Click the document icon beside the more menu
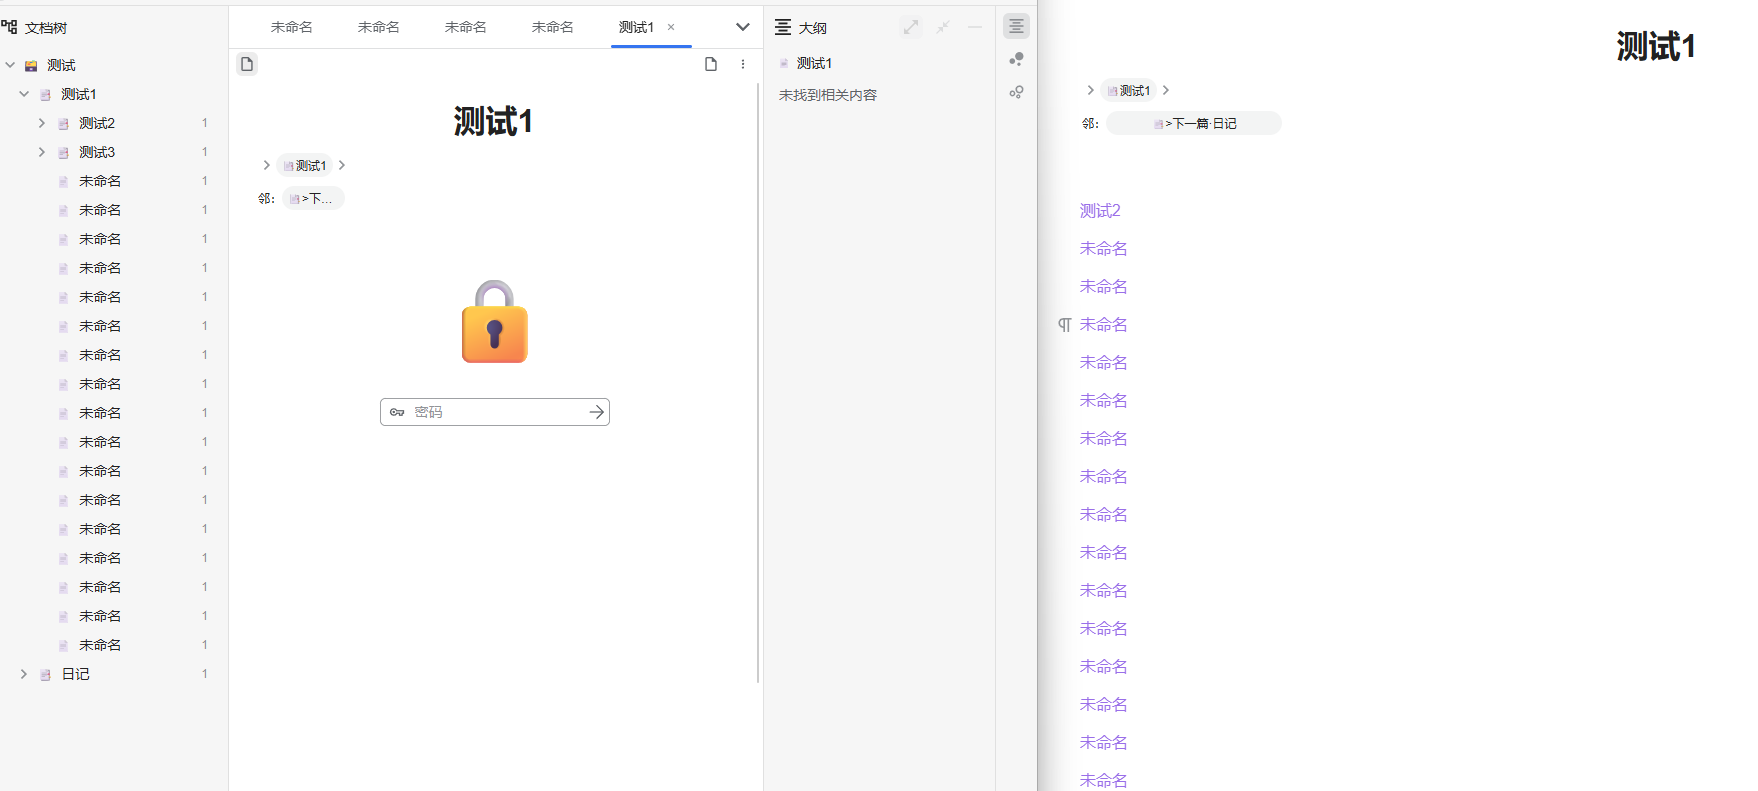 click(711, 64)
